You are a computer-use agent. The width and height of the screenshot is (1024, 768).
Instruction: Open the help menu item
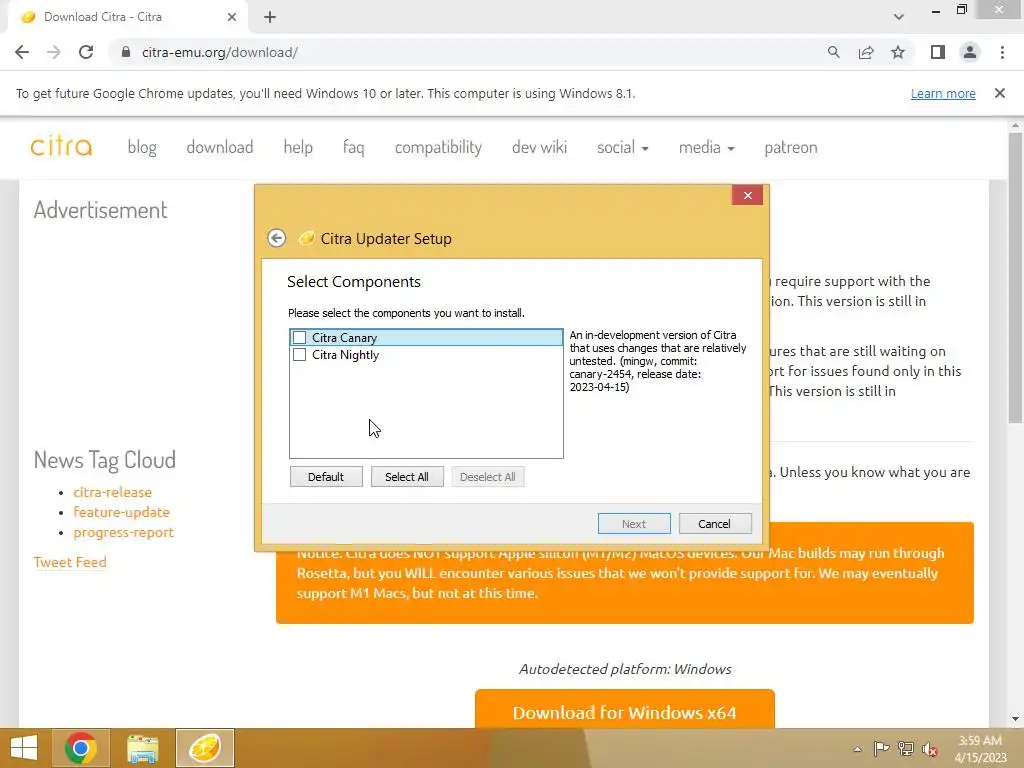pyautogui.click(x=298, y=147)
